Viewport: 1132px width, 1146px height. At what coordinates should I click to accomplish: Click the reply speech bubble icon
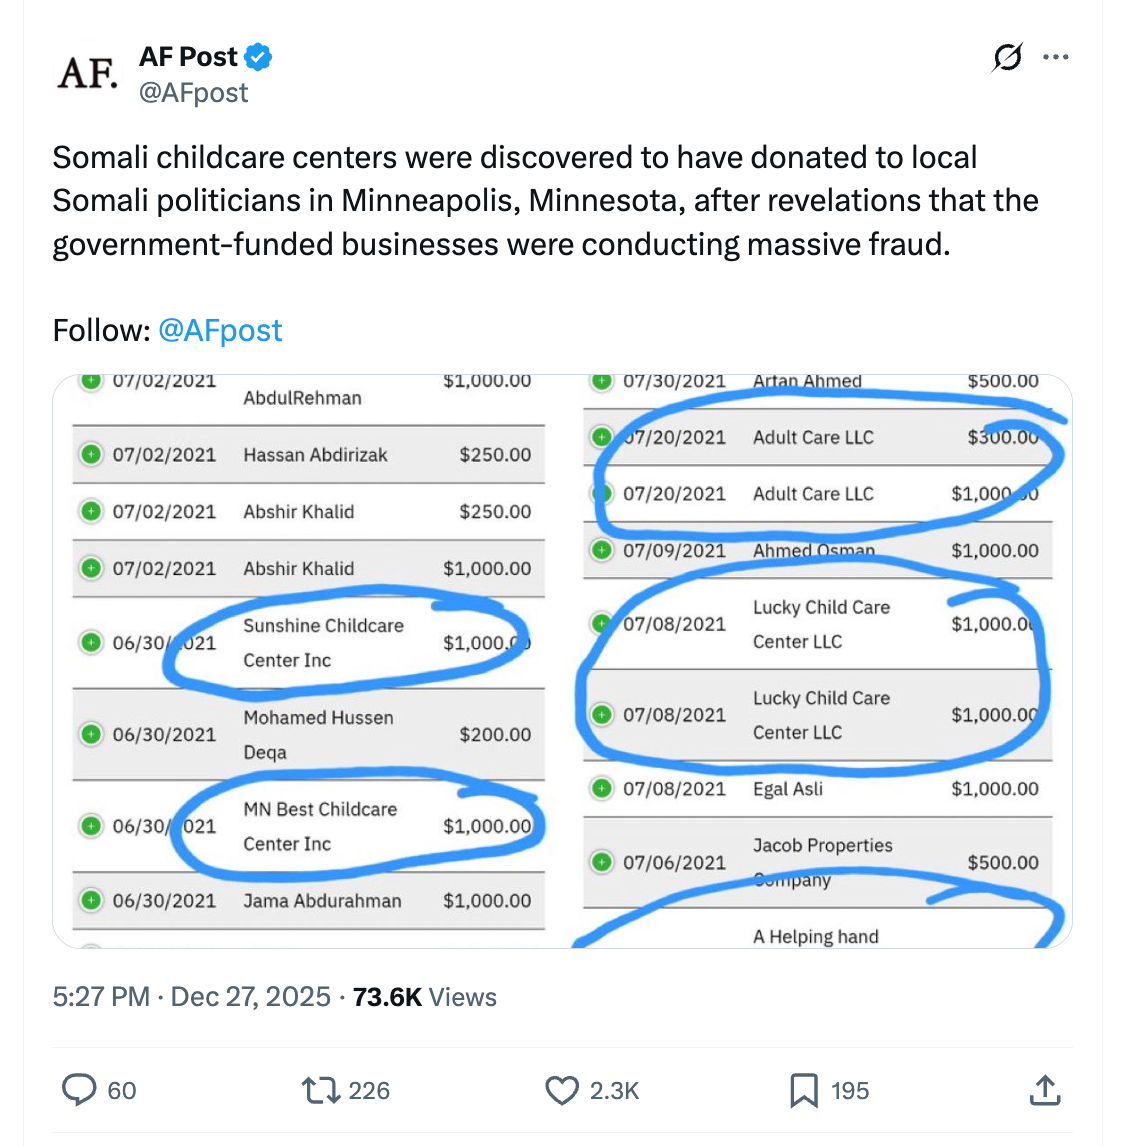[79, 1090]
